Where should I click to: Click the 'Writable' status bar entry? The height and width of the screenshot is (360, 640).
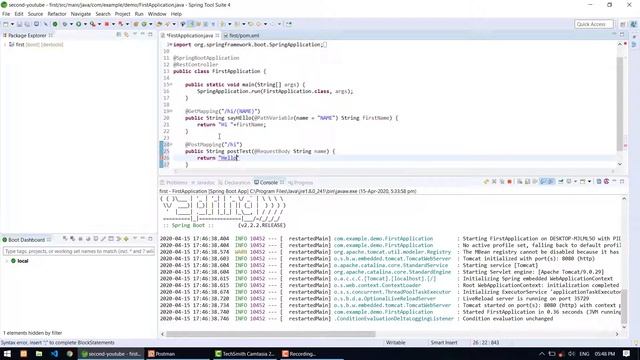tap(396, 342)
